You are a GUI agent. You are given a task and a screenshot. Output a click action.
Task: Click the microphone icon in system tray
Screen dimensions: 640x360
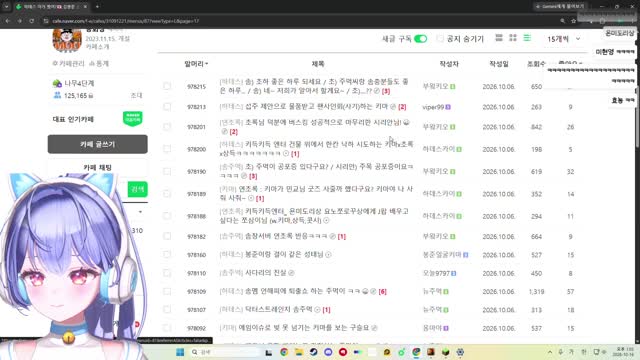click(561, 352)
